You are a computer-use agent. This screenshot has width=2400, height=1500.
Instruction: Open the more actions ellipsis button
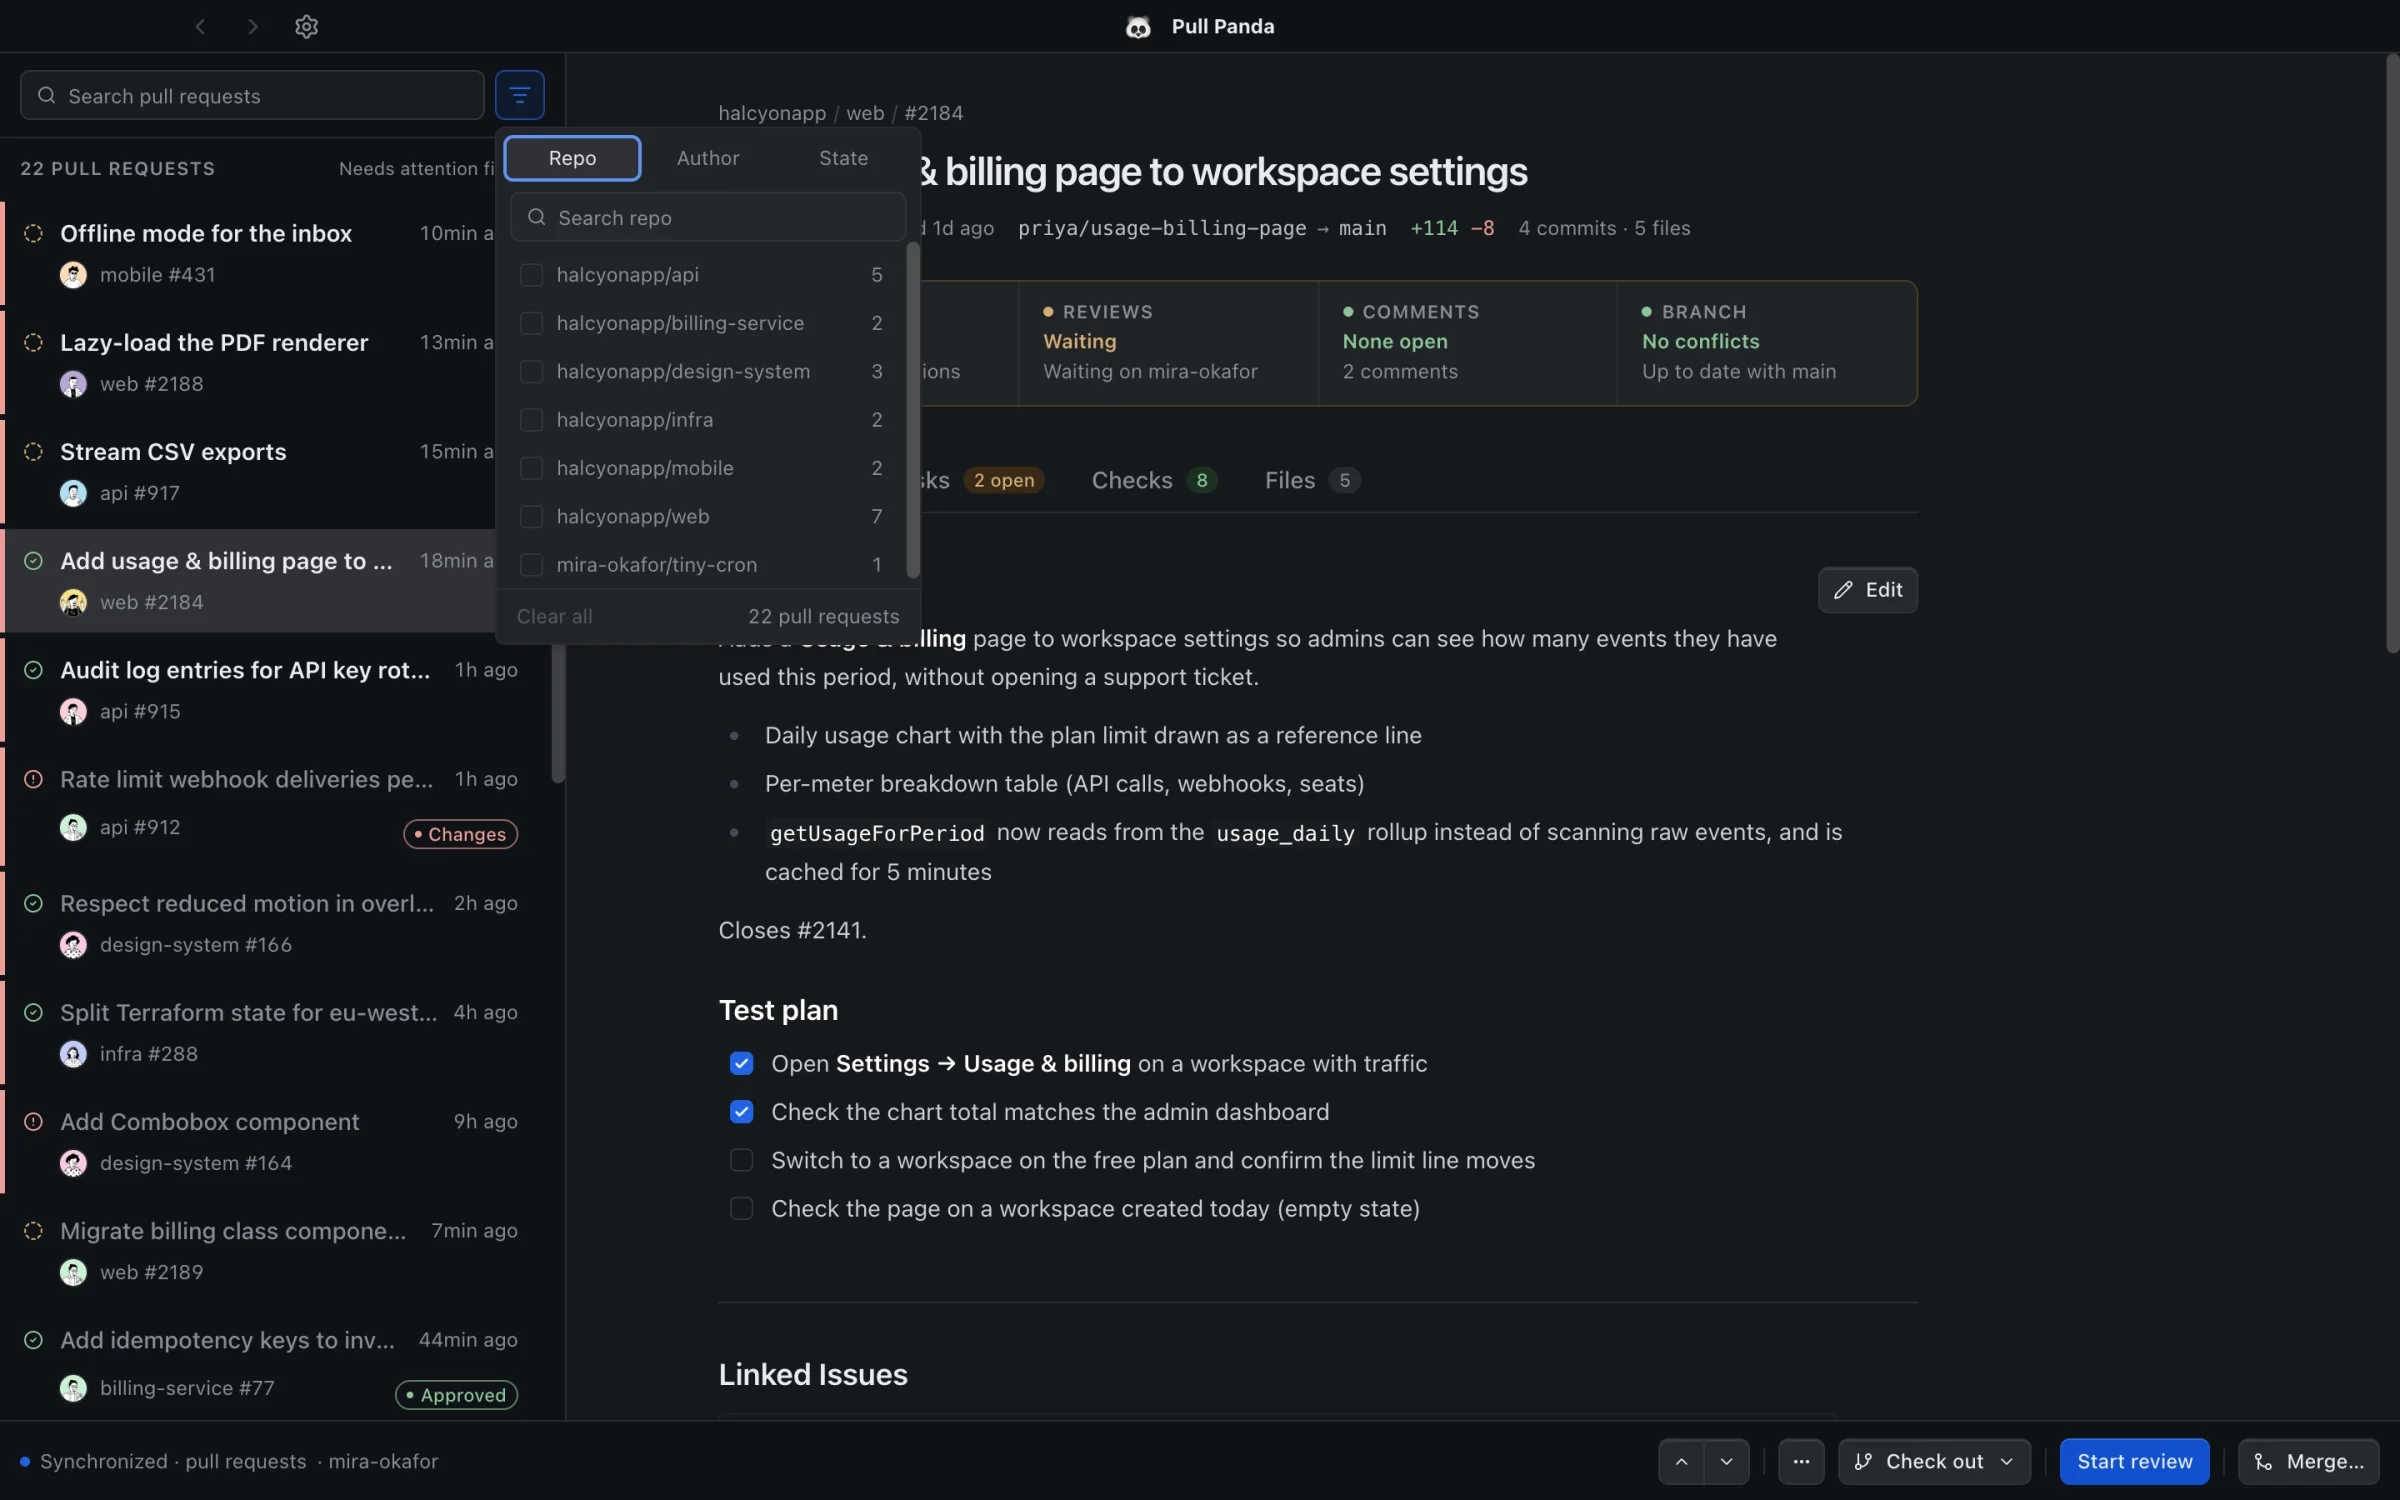(x=1801, y=1461)
